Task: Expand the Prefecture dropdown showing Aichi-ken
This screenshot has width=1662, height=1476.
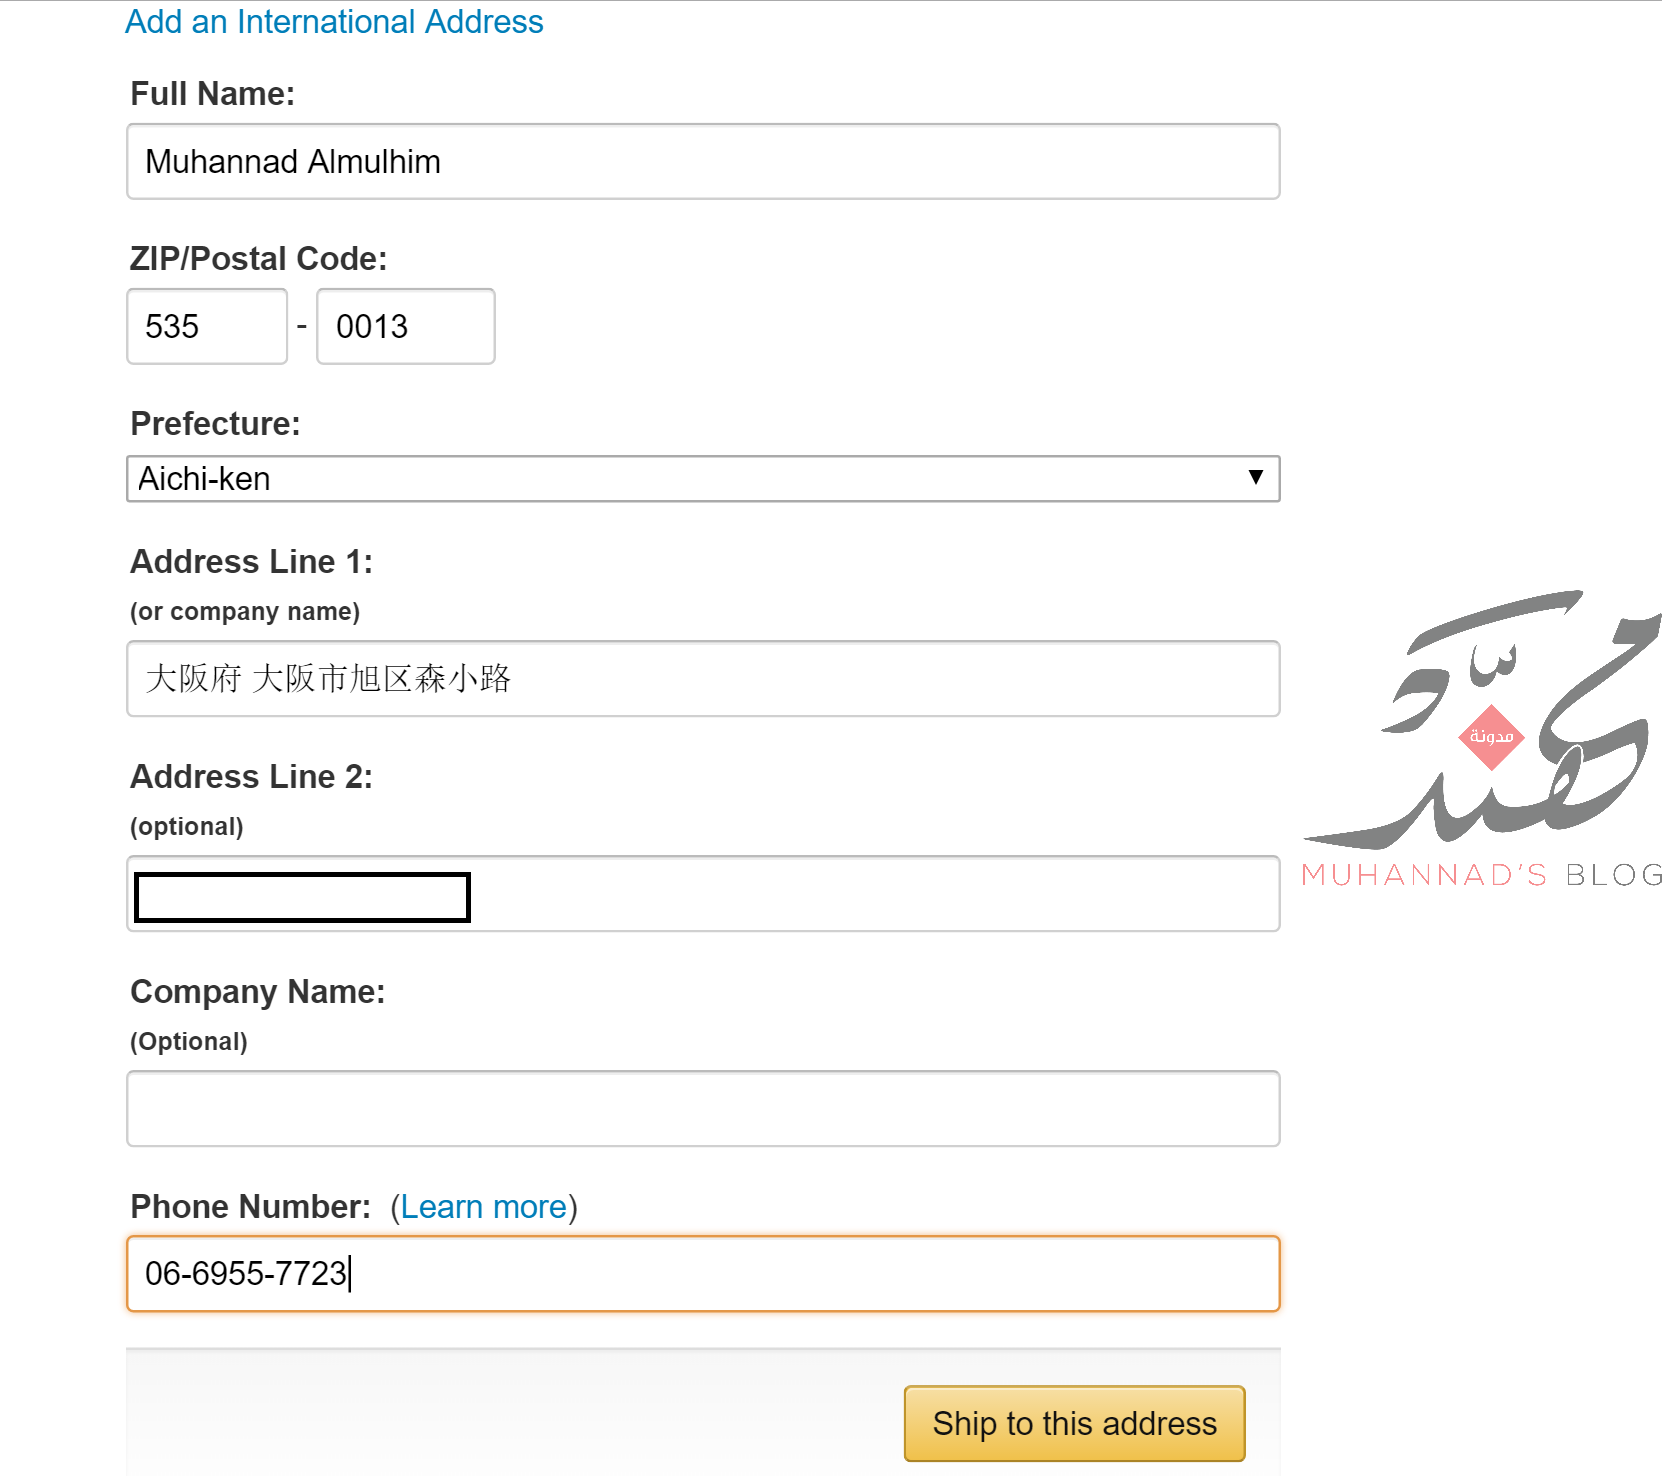Action: click(x=703, y=479)
